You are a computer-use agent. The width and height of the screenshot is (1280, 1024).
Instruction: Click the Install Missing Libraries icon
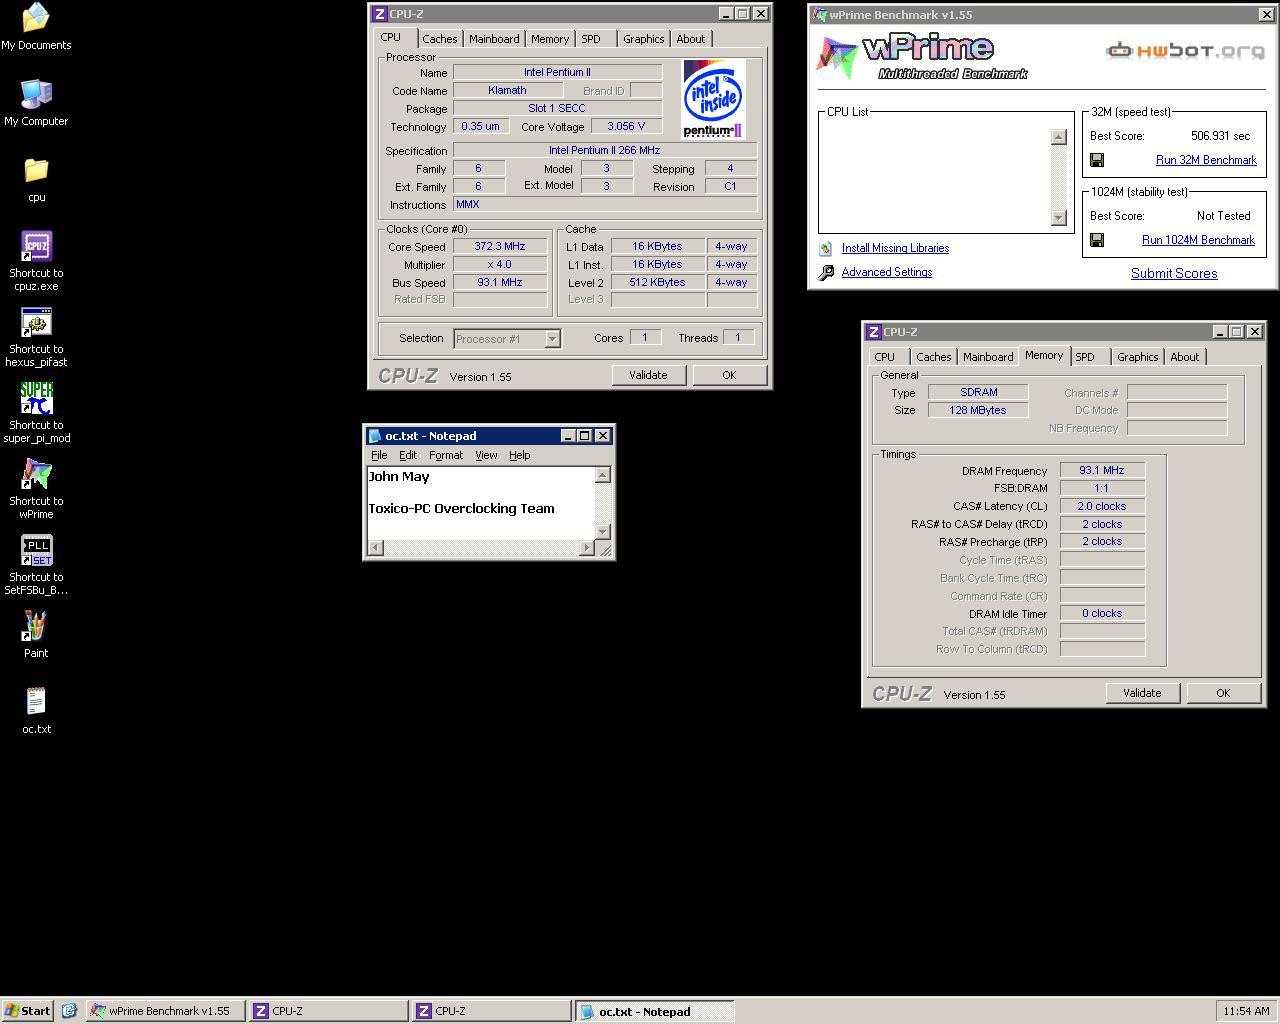pyautogui.click(x=825, y=248)
